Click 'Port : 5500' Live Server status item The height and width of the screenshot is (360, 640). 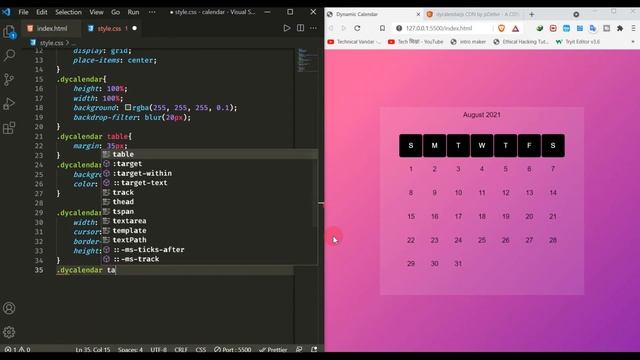[233, 349]
